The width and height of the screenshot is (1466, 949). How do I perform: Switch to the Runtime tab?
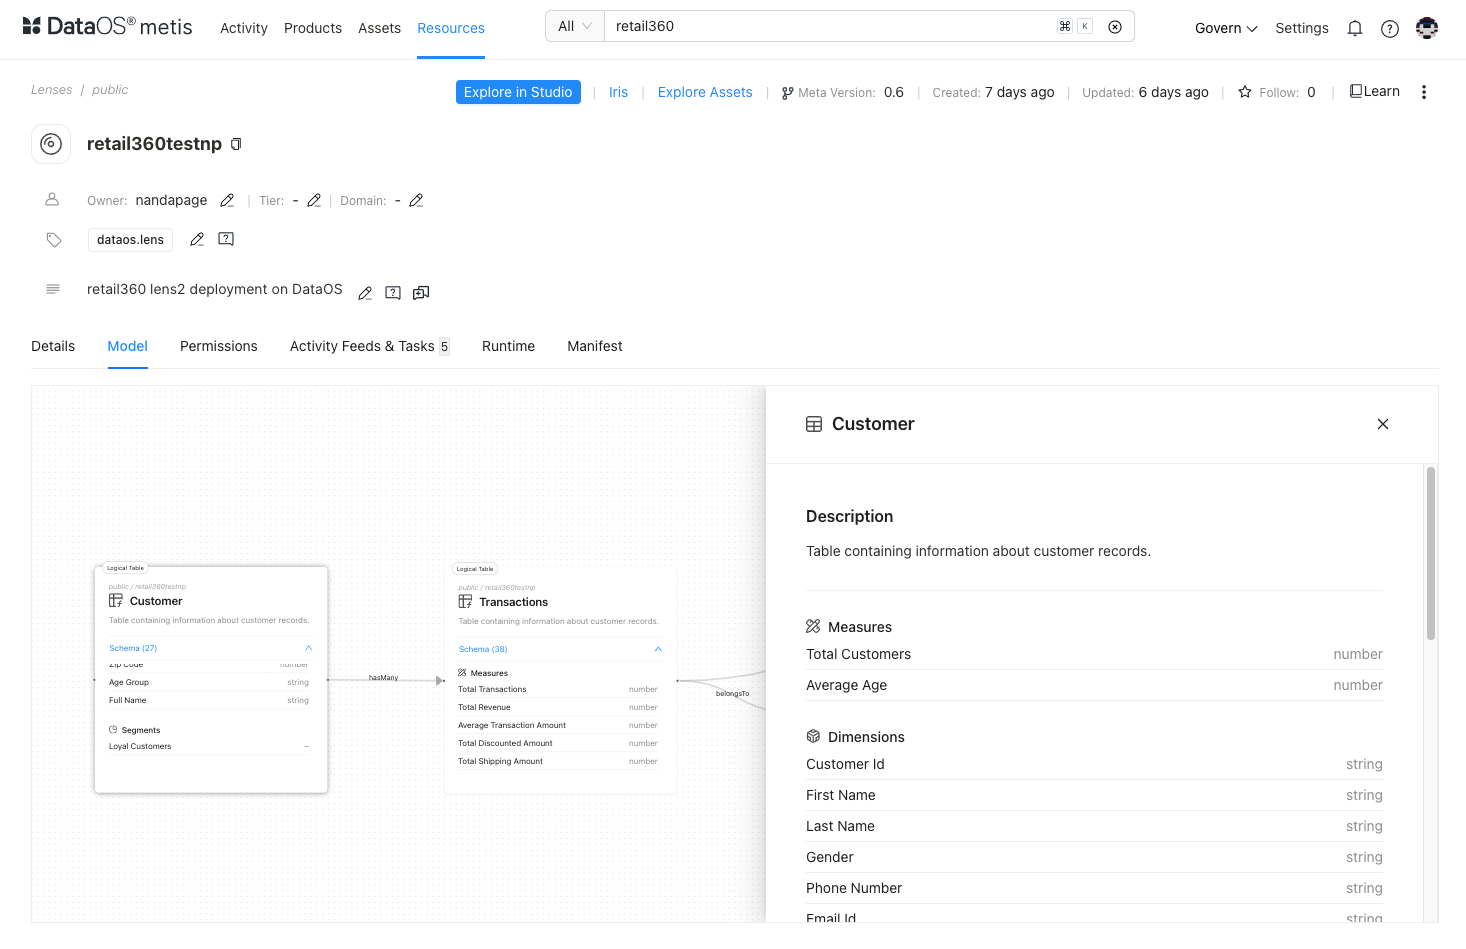tap(508, 346)
